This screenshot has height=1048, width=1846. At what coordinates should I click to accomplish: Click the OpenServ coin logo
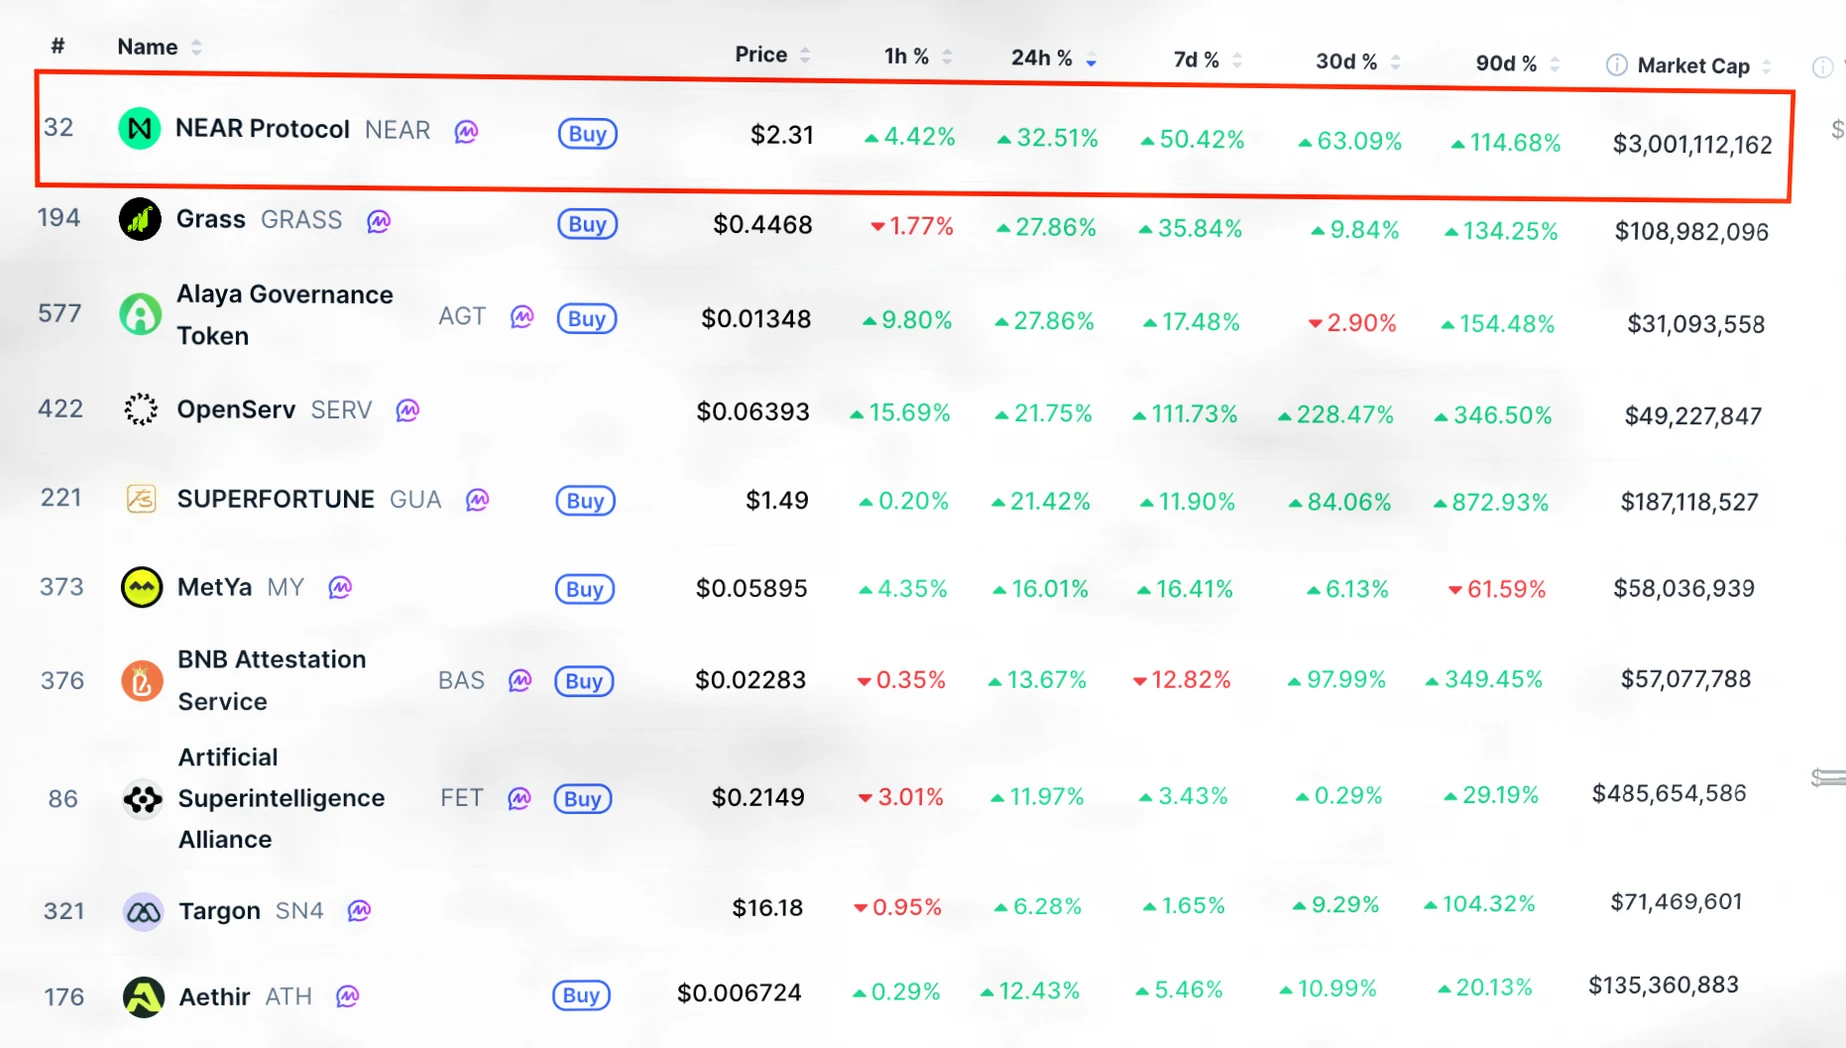pyautogui.click(x=141, y=409)
